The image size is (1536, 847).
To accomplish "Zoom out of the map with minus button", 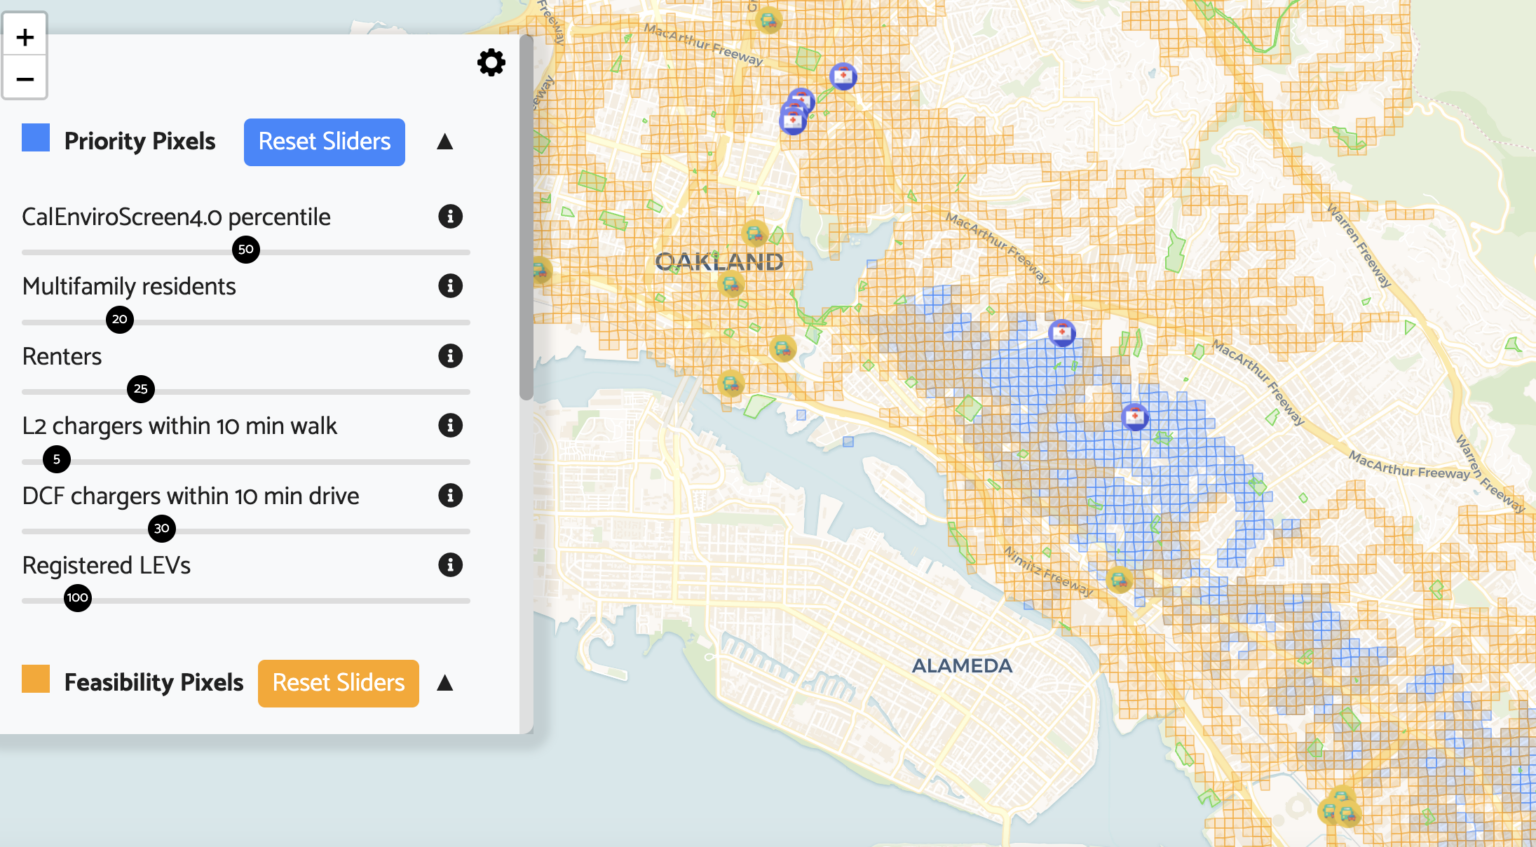I will pyautogui.click(x=25, y=78).
